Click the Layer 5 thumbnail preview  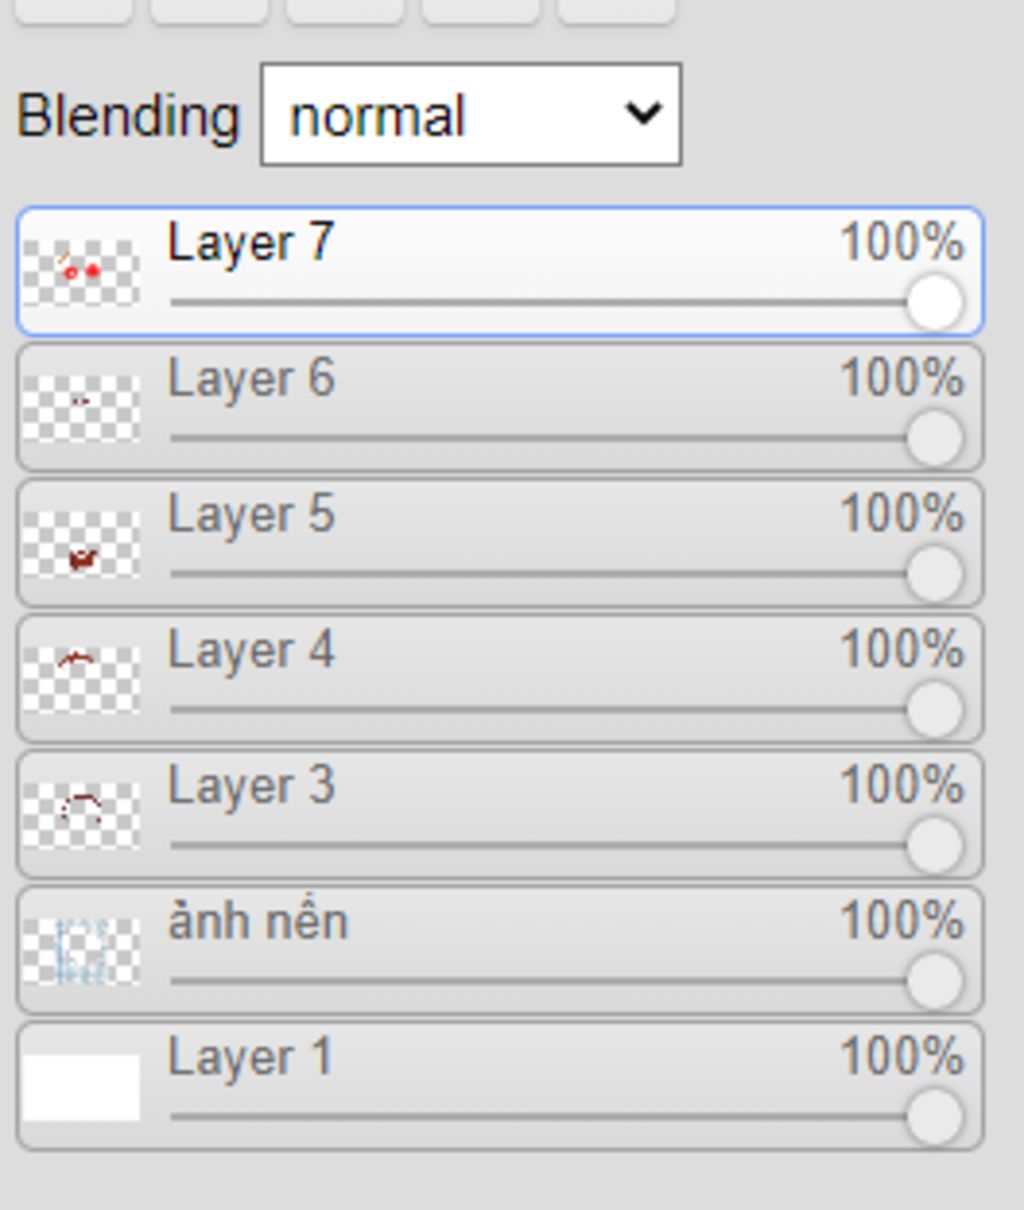coord(81,544)
